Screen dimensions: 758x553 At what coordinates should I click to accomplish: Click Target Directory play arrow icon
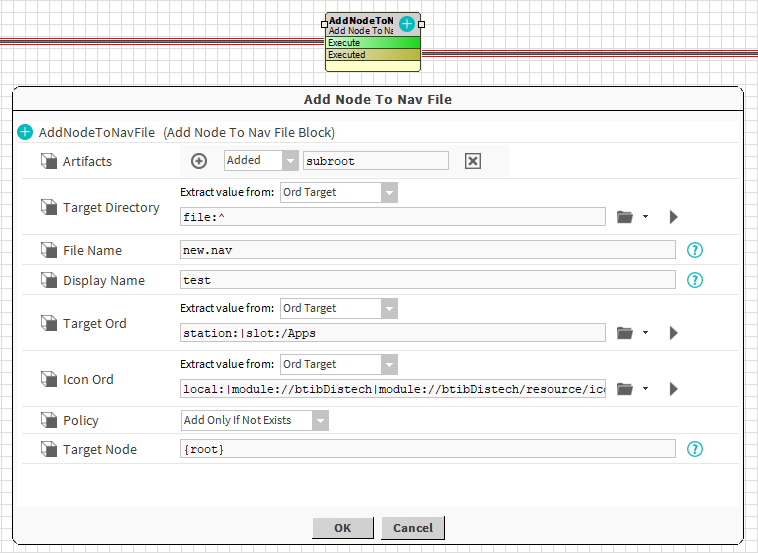point(673,217)
